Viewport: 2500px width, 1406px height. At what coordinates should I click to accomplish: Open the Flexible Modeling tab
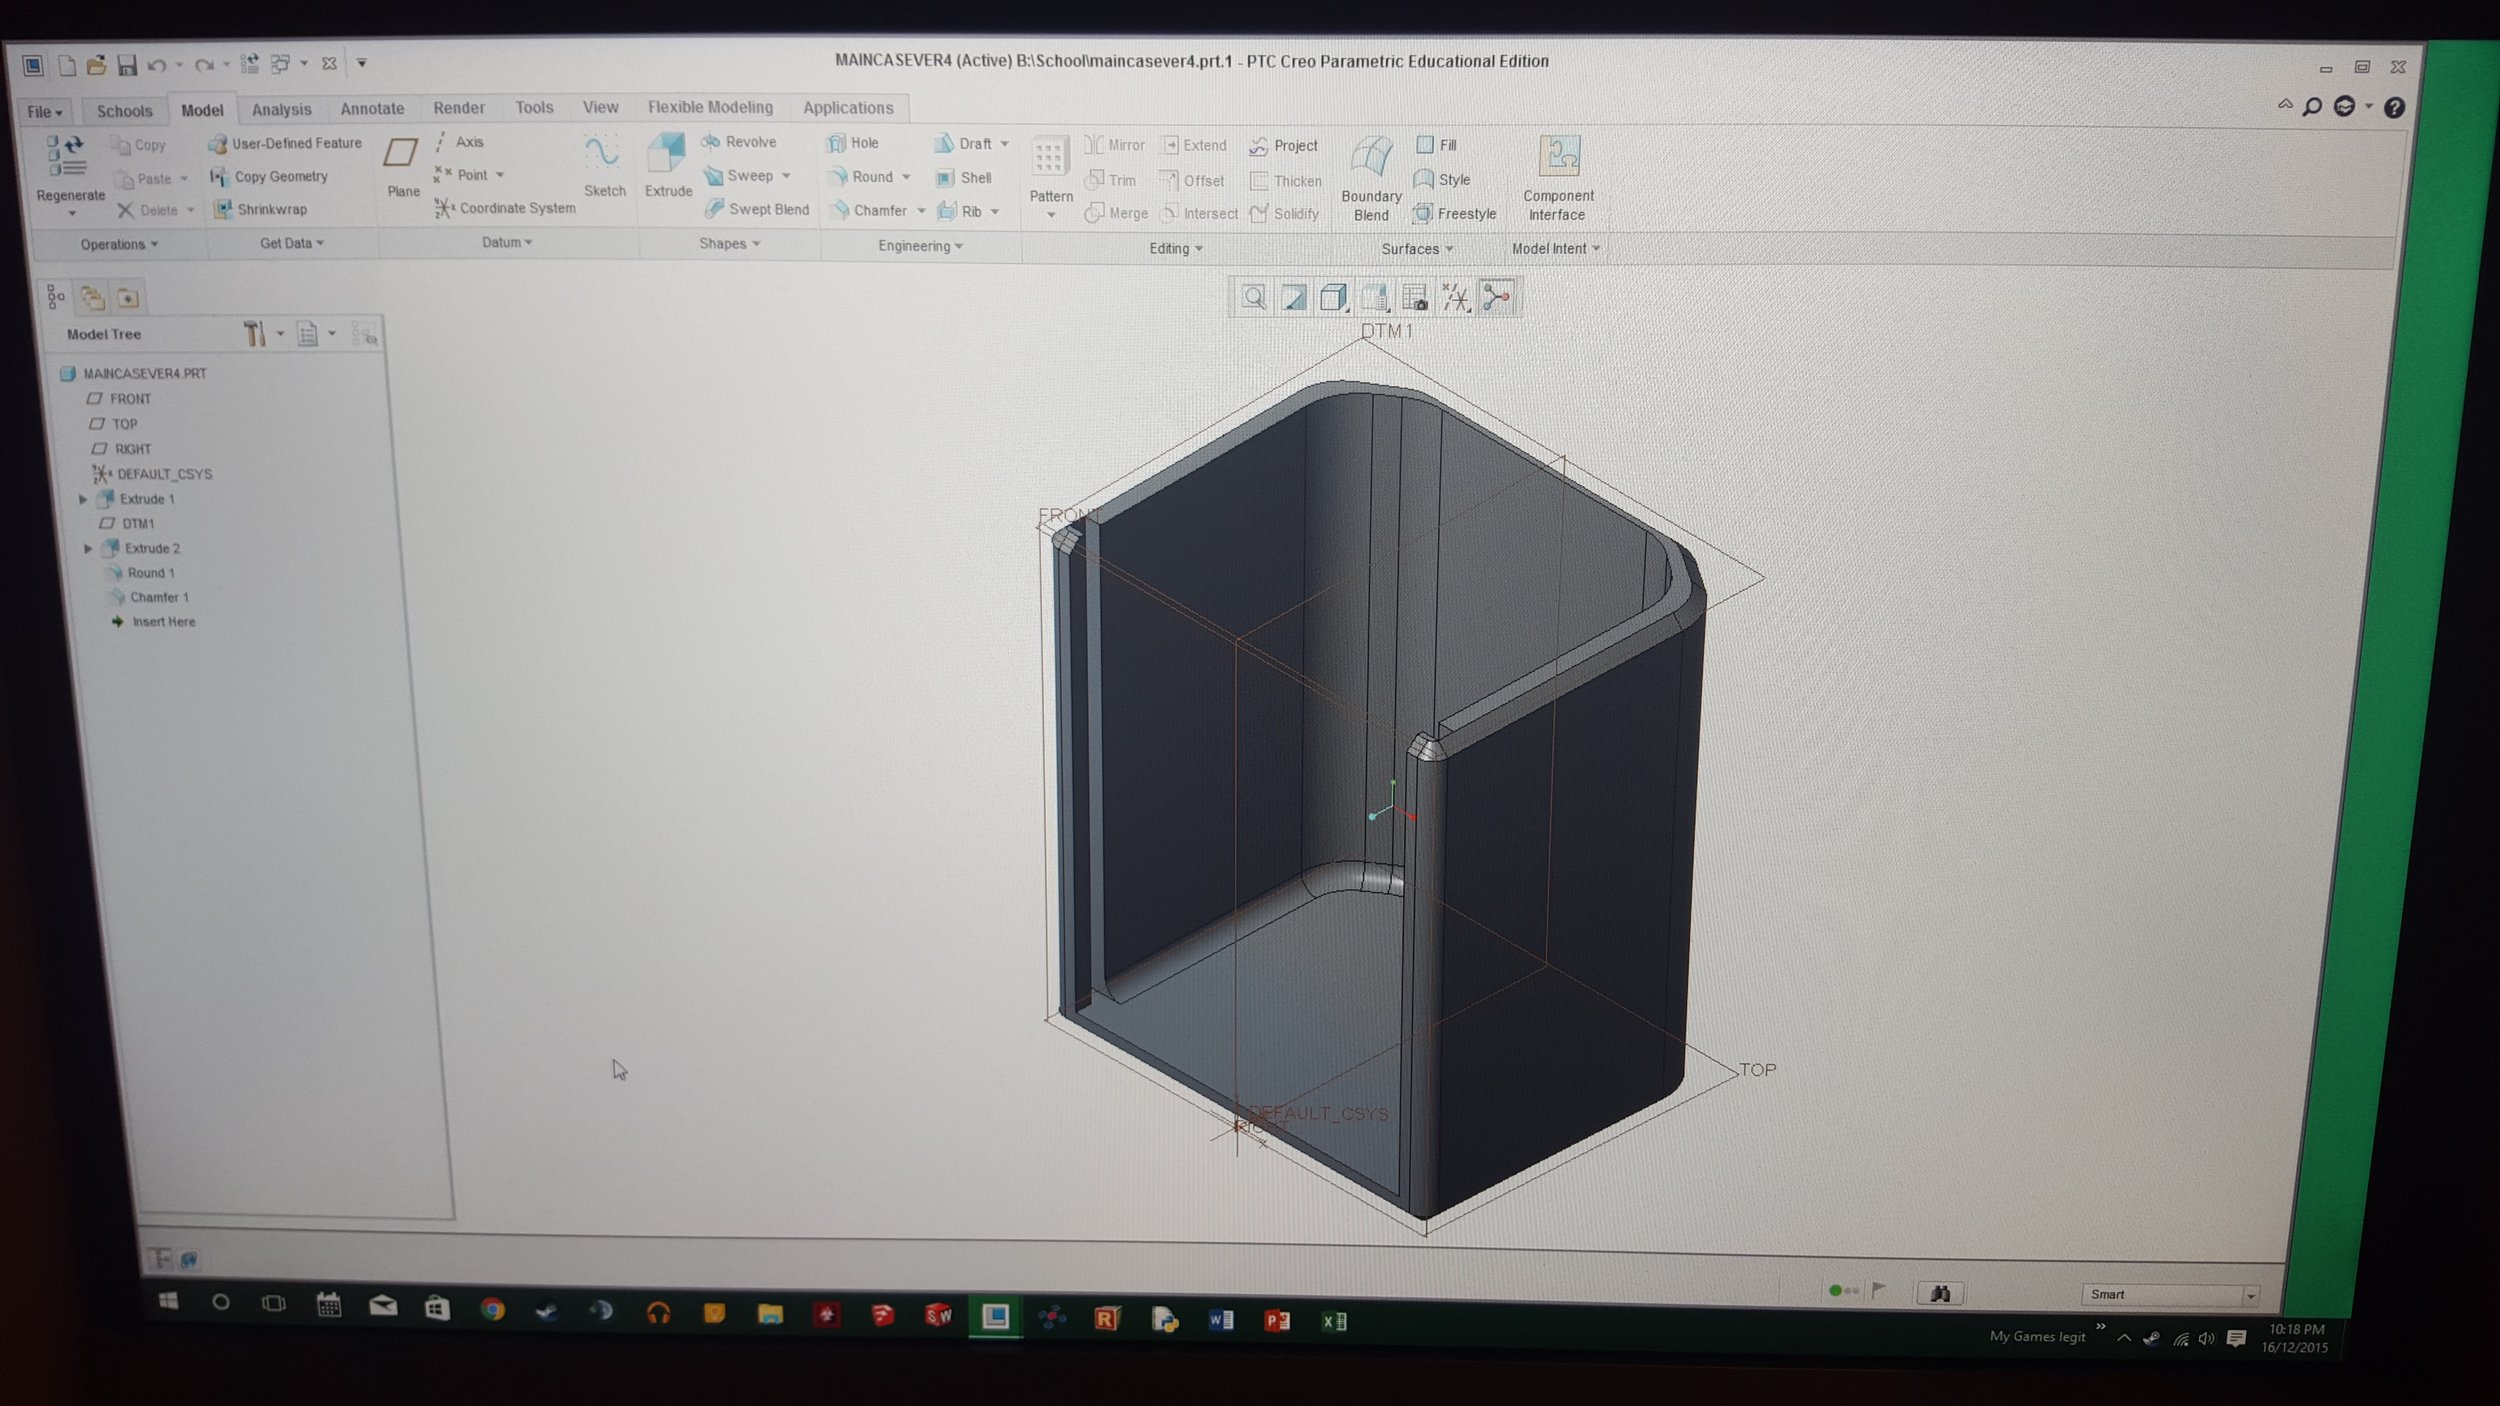click(x=710, y=107)
